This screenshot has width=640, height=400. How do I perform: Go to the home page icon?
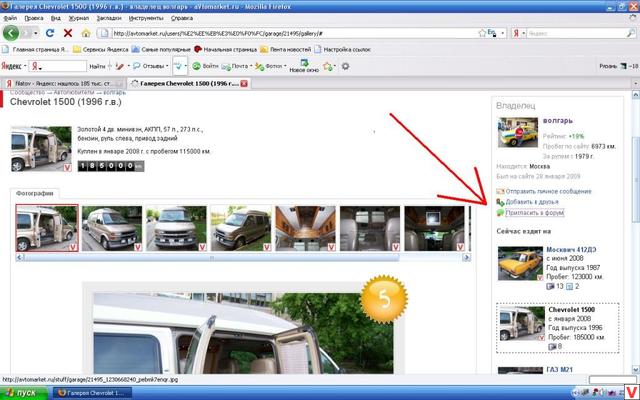86,33
